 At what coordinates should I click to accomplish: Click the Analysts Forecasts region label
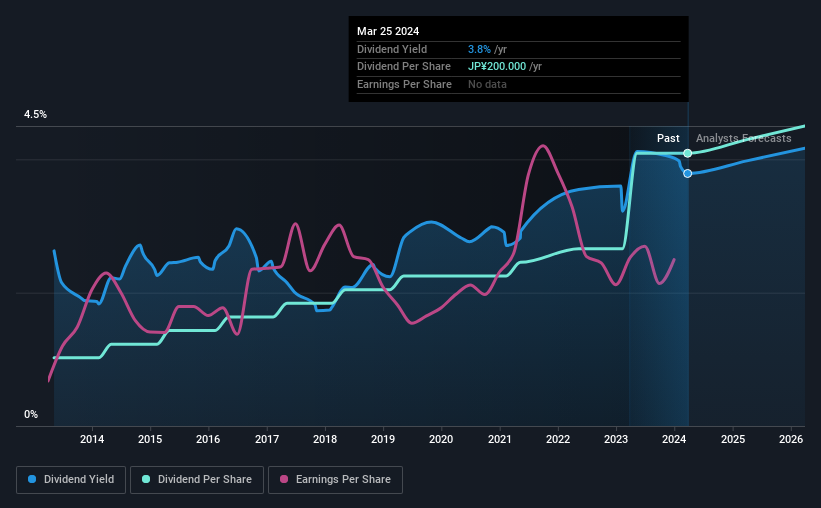(x=744, y=138)
